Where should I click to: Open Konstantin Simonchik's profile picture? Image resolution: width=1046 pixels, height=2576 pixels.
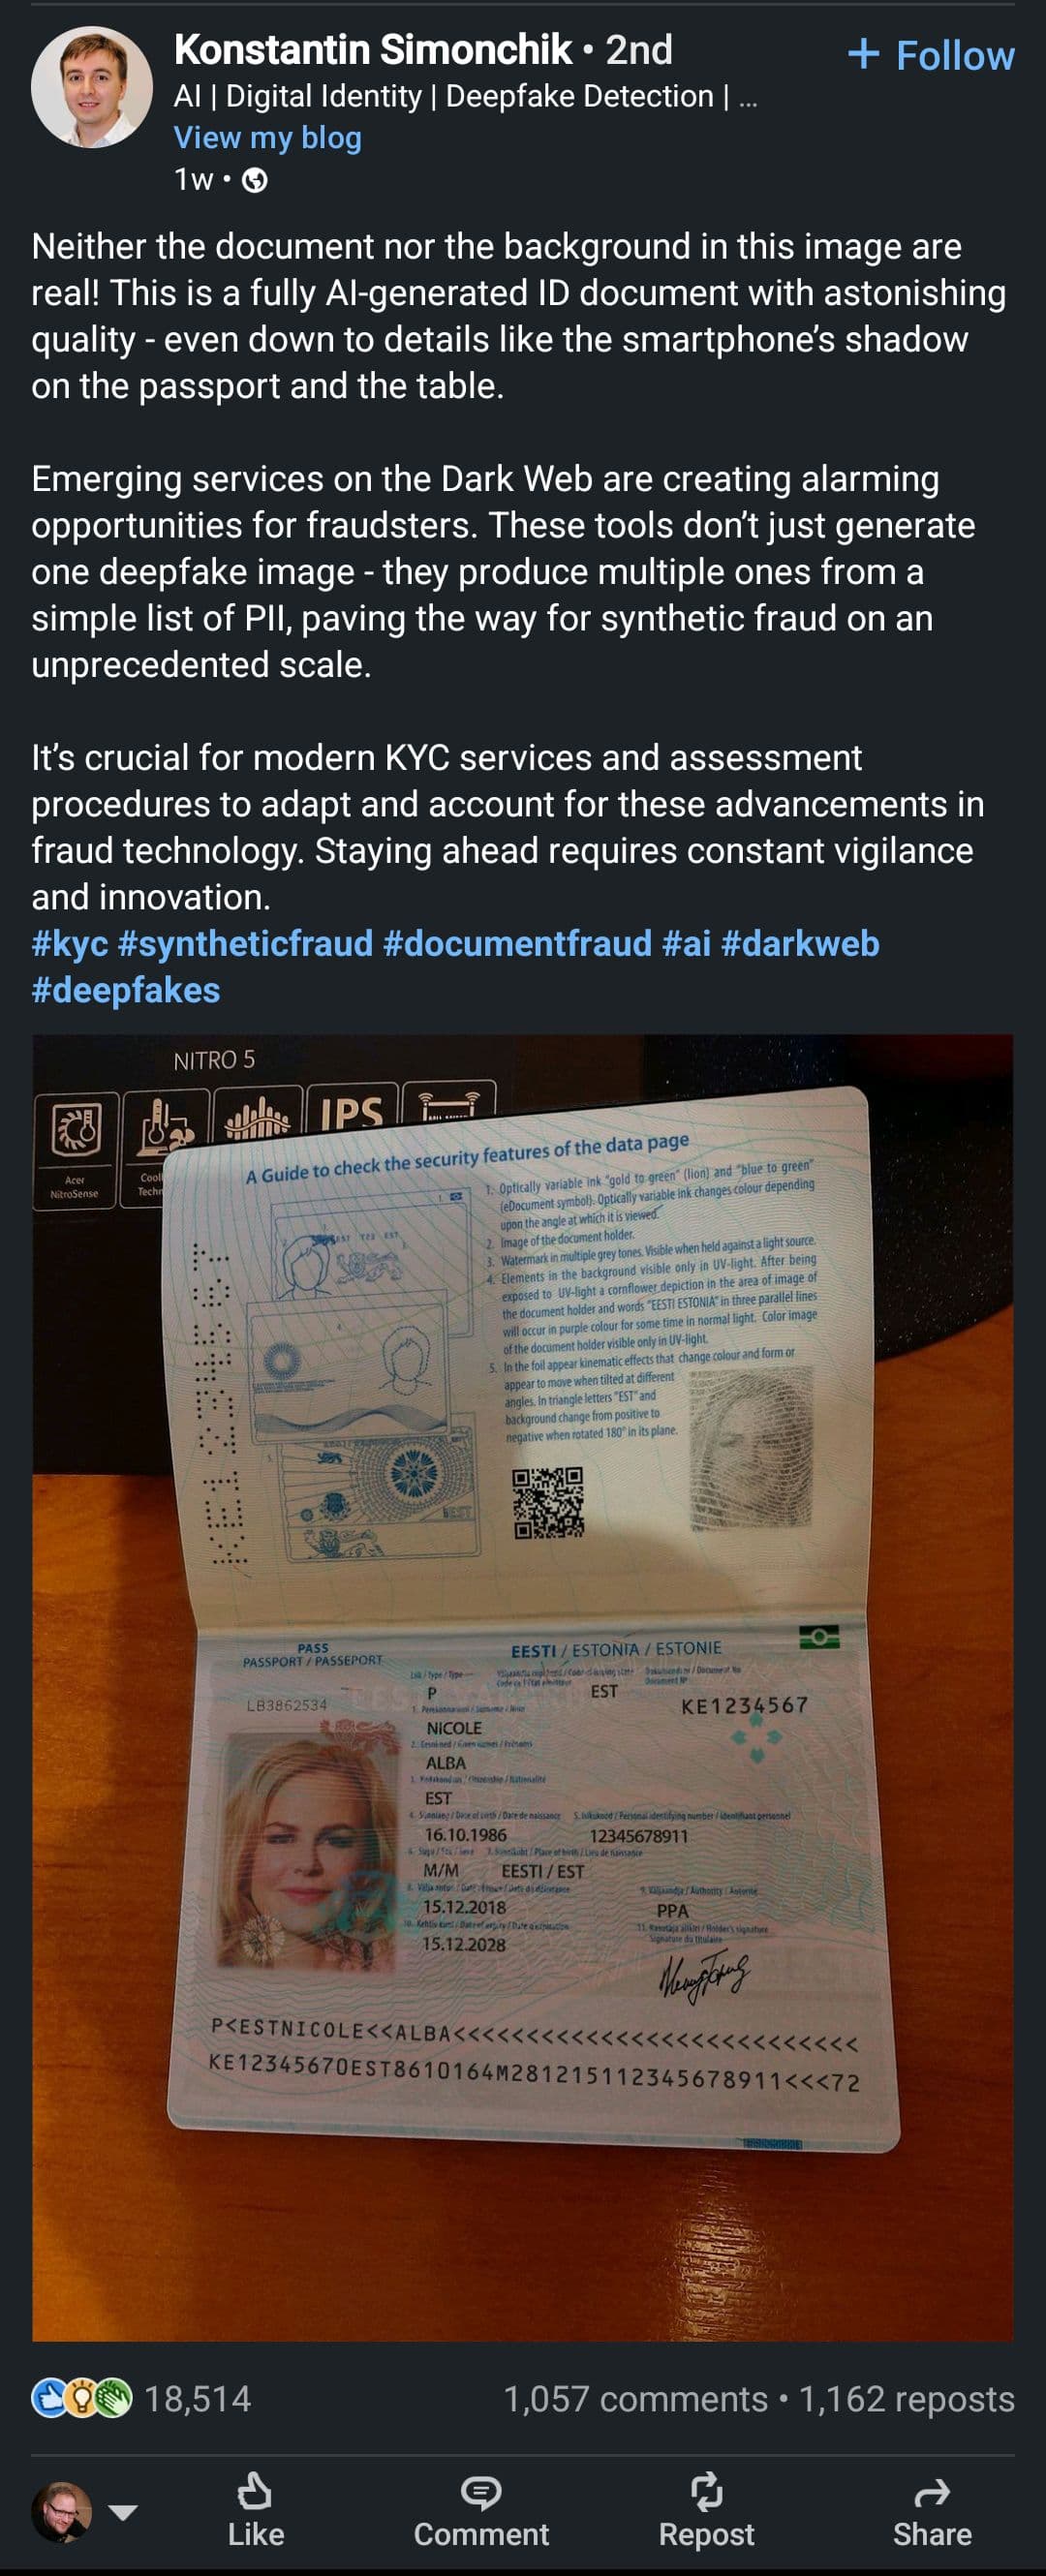(x=91, y=87)
